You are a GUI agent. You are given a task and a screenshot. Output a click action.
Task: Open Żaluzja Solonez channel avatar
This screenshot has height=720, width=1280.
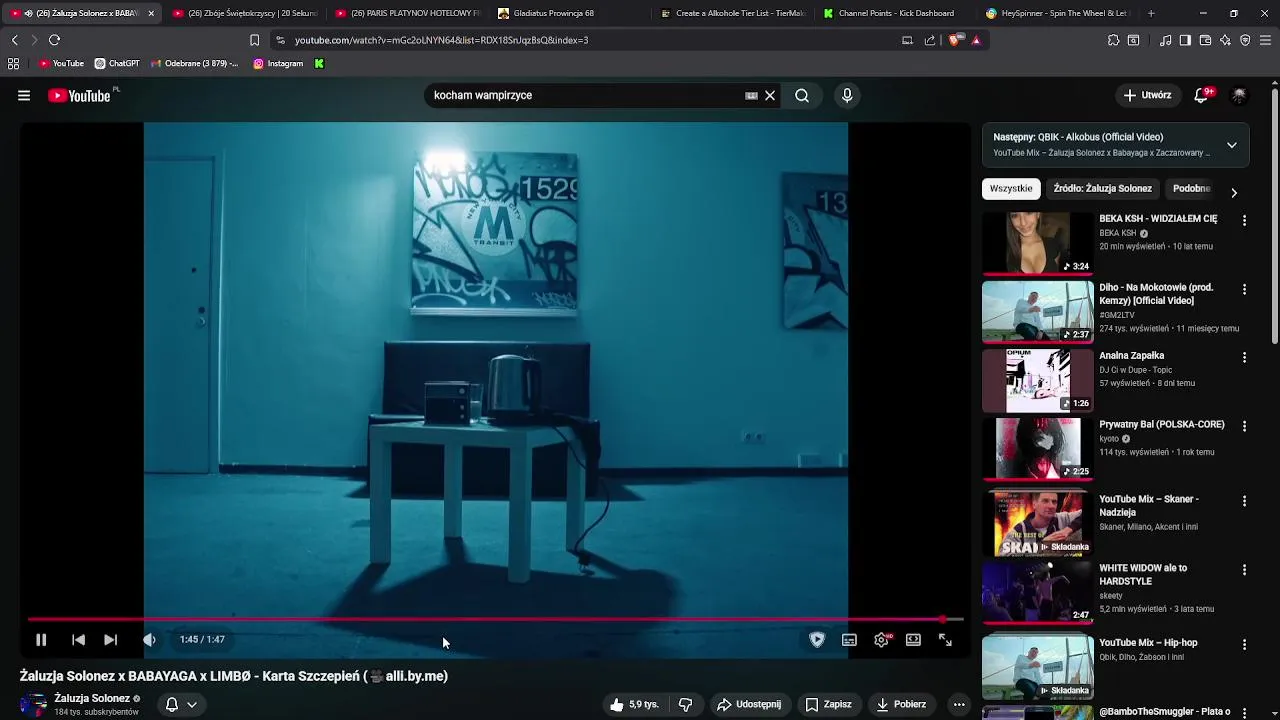(33, 705)
